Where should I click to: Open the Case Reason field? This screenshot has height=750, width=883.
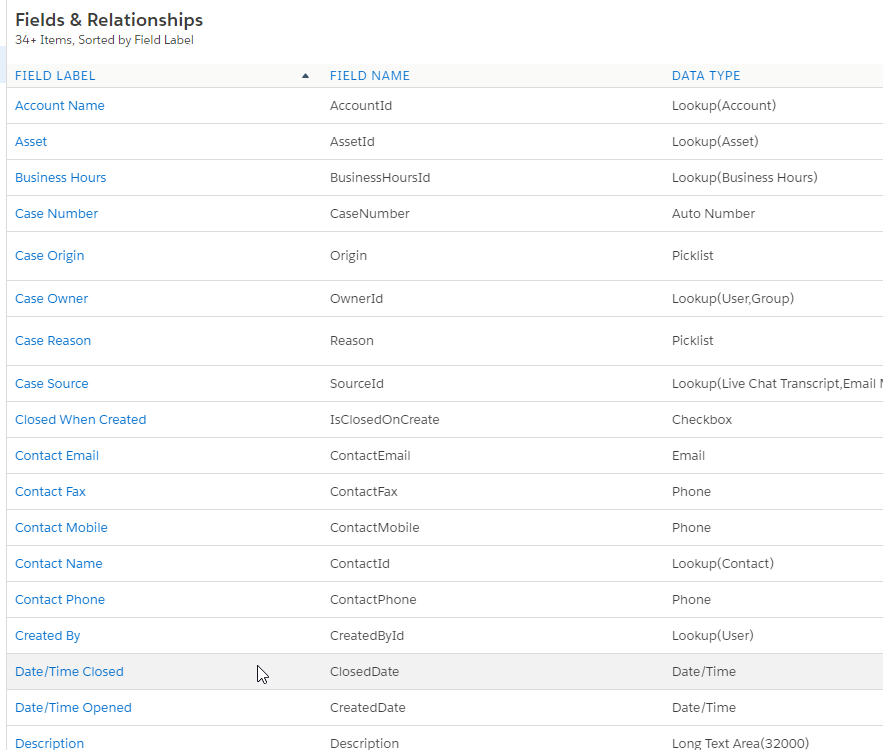coord(53,341)
